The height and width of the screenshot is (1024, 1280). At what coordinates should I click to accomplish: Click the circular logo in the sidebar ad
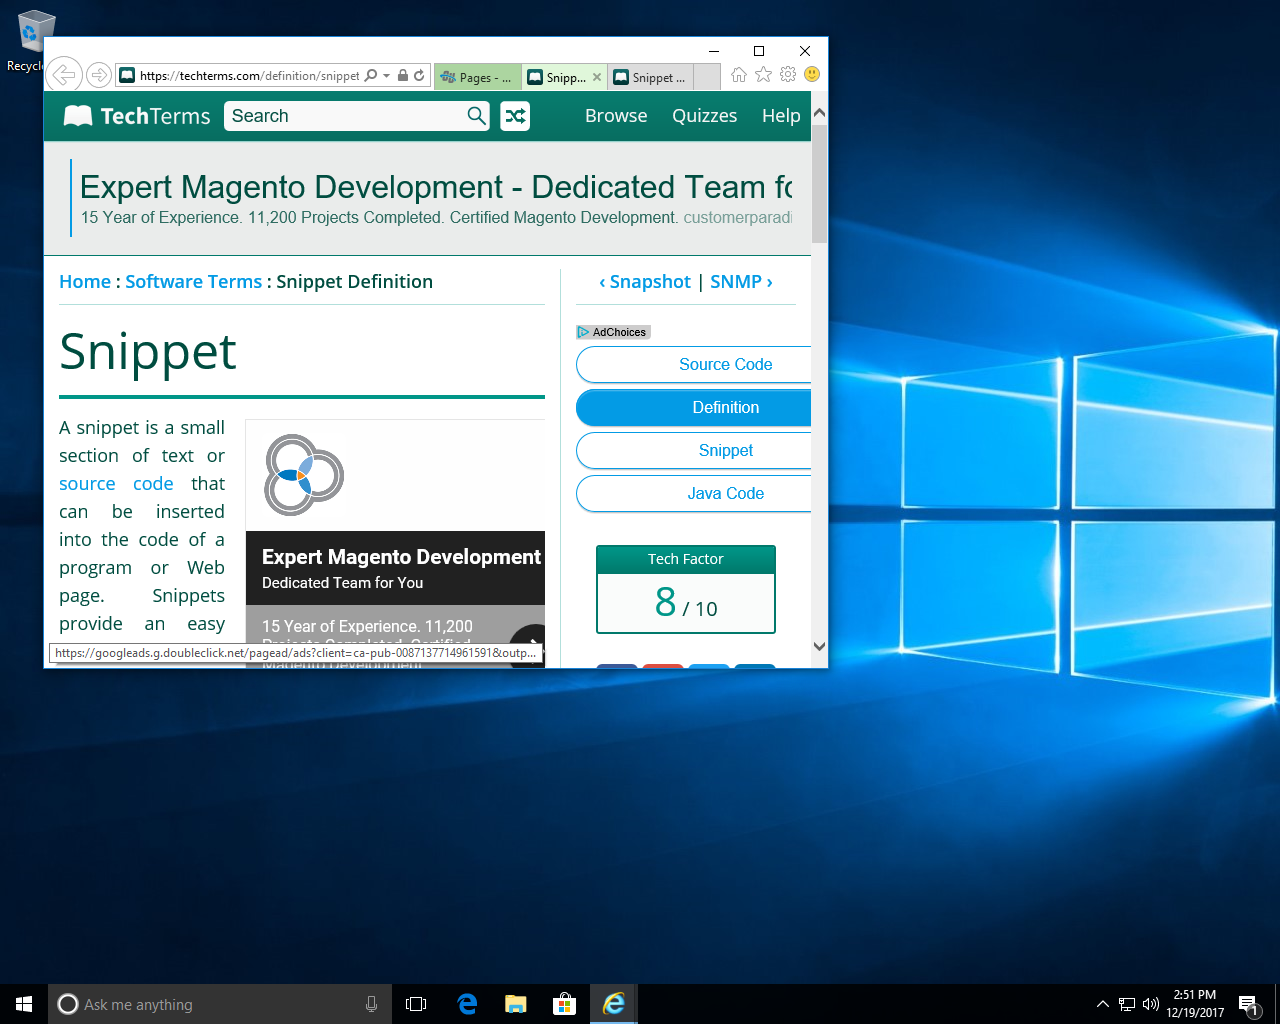coord(304,475)
